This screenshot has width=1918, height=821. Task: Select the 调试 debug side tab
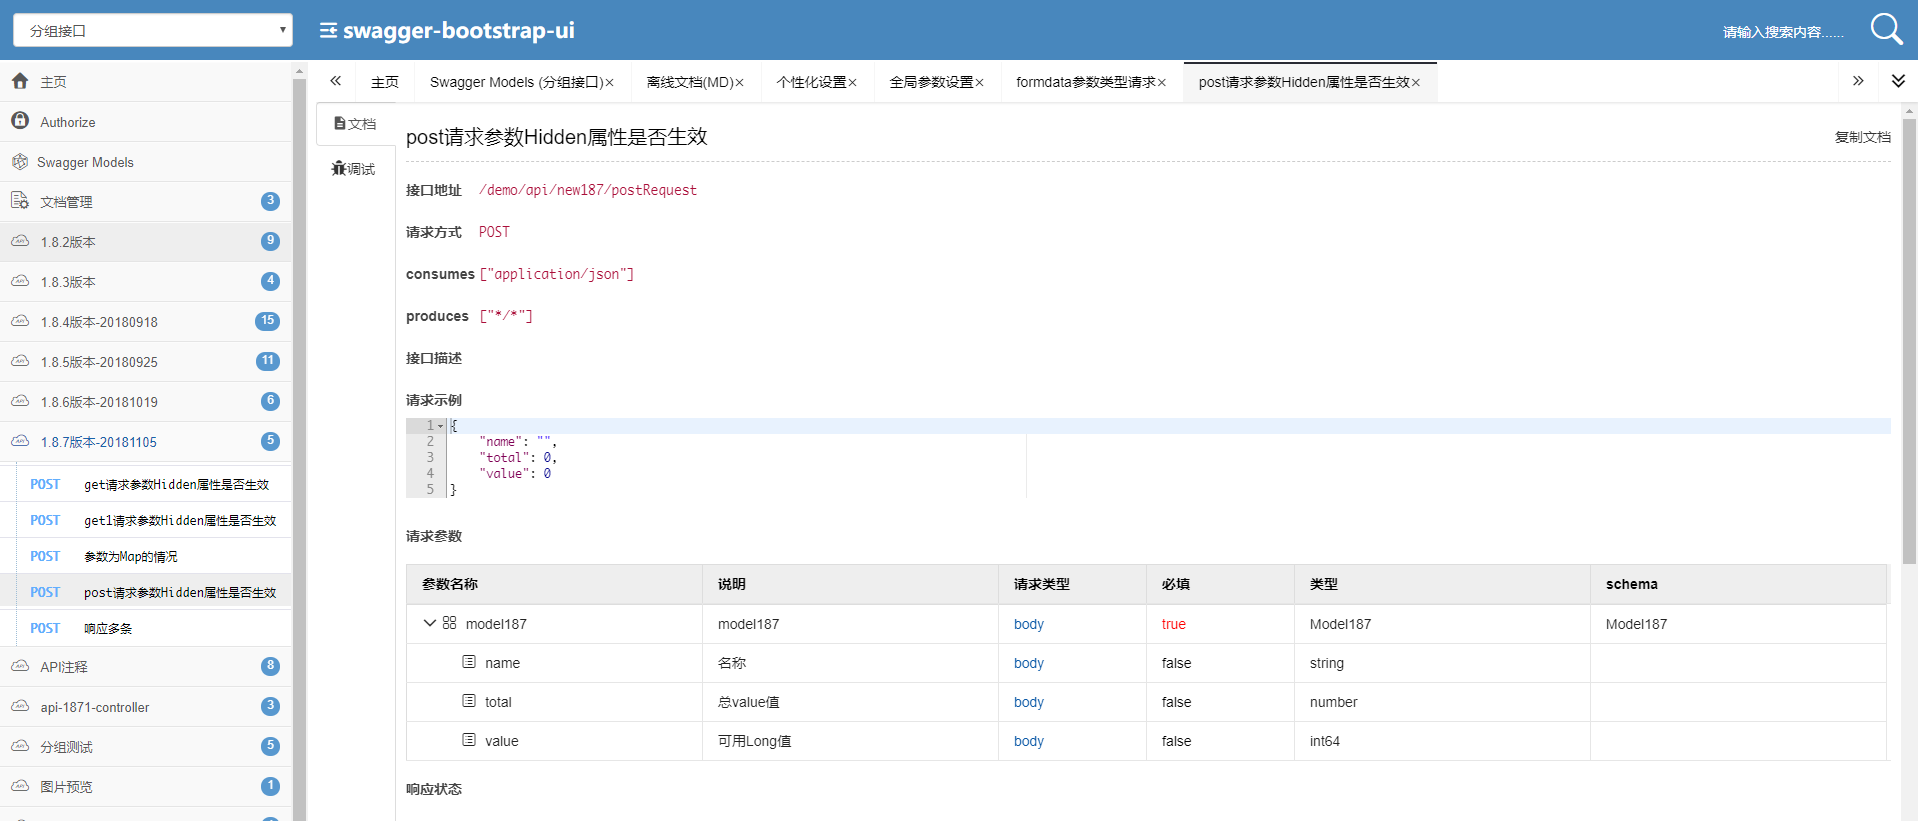(x=355, y=169)
